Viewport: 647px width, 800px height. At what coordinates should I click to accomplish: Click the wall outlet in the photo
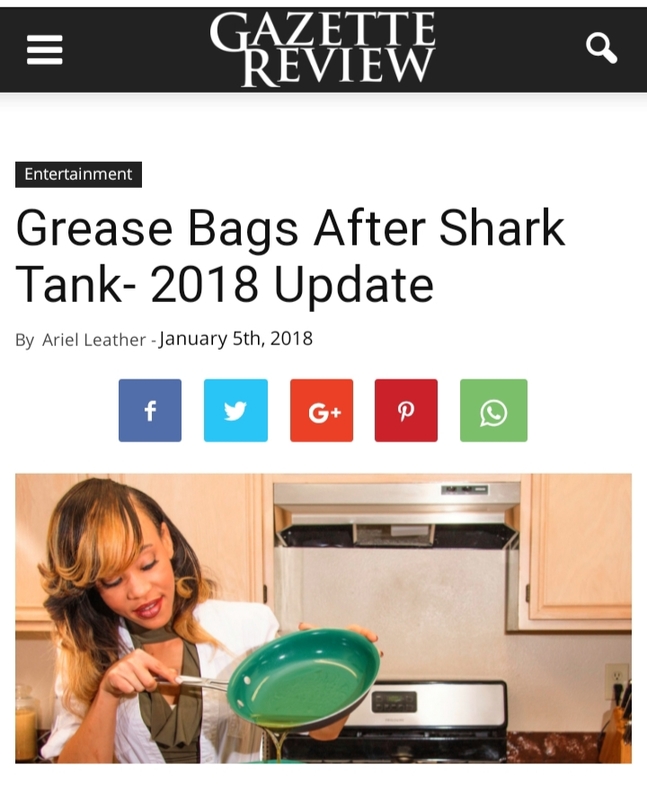617,681
